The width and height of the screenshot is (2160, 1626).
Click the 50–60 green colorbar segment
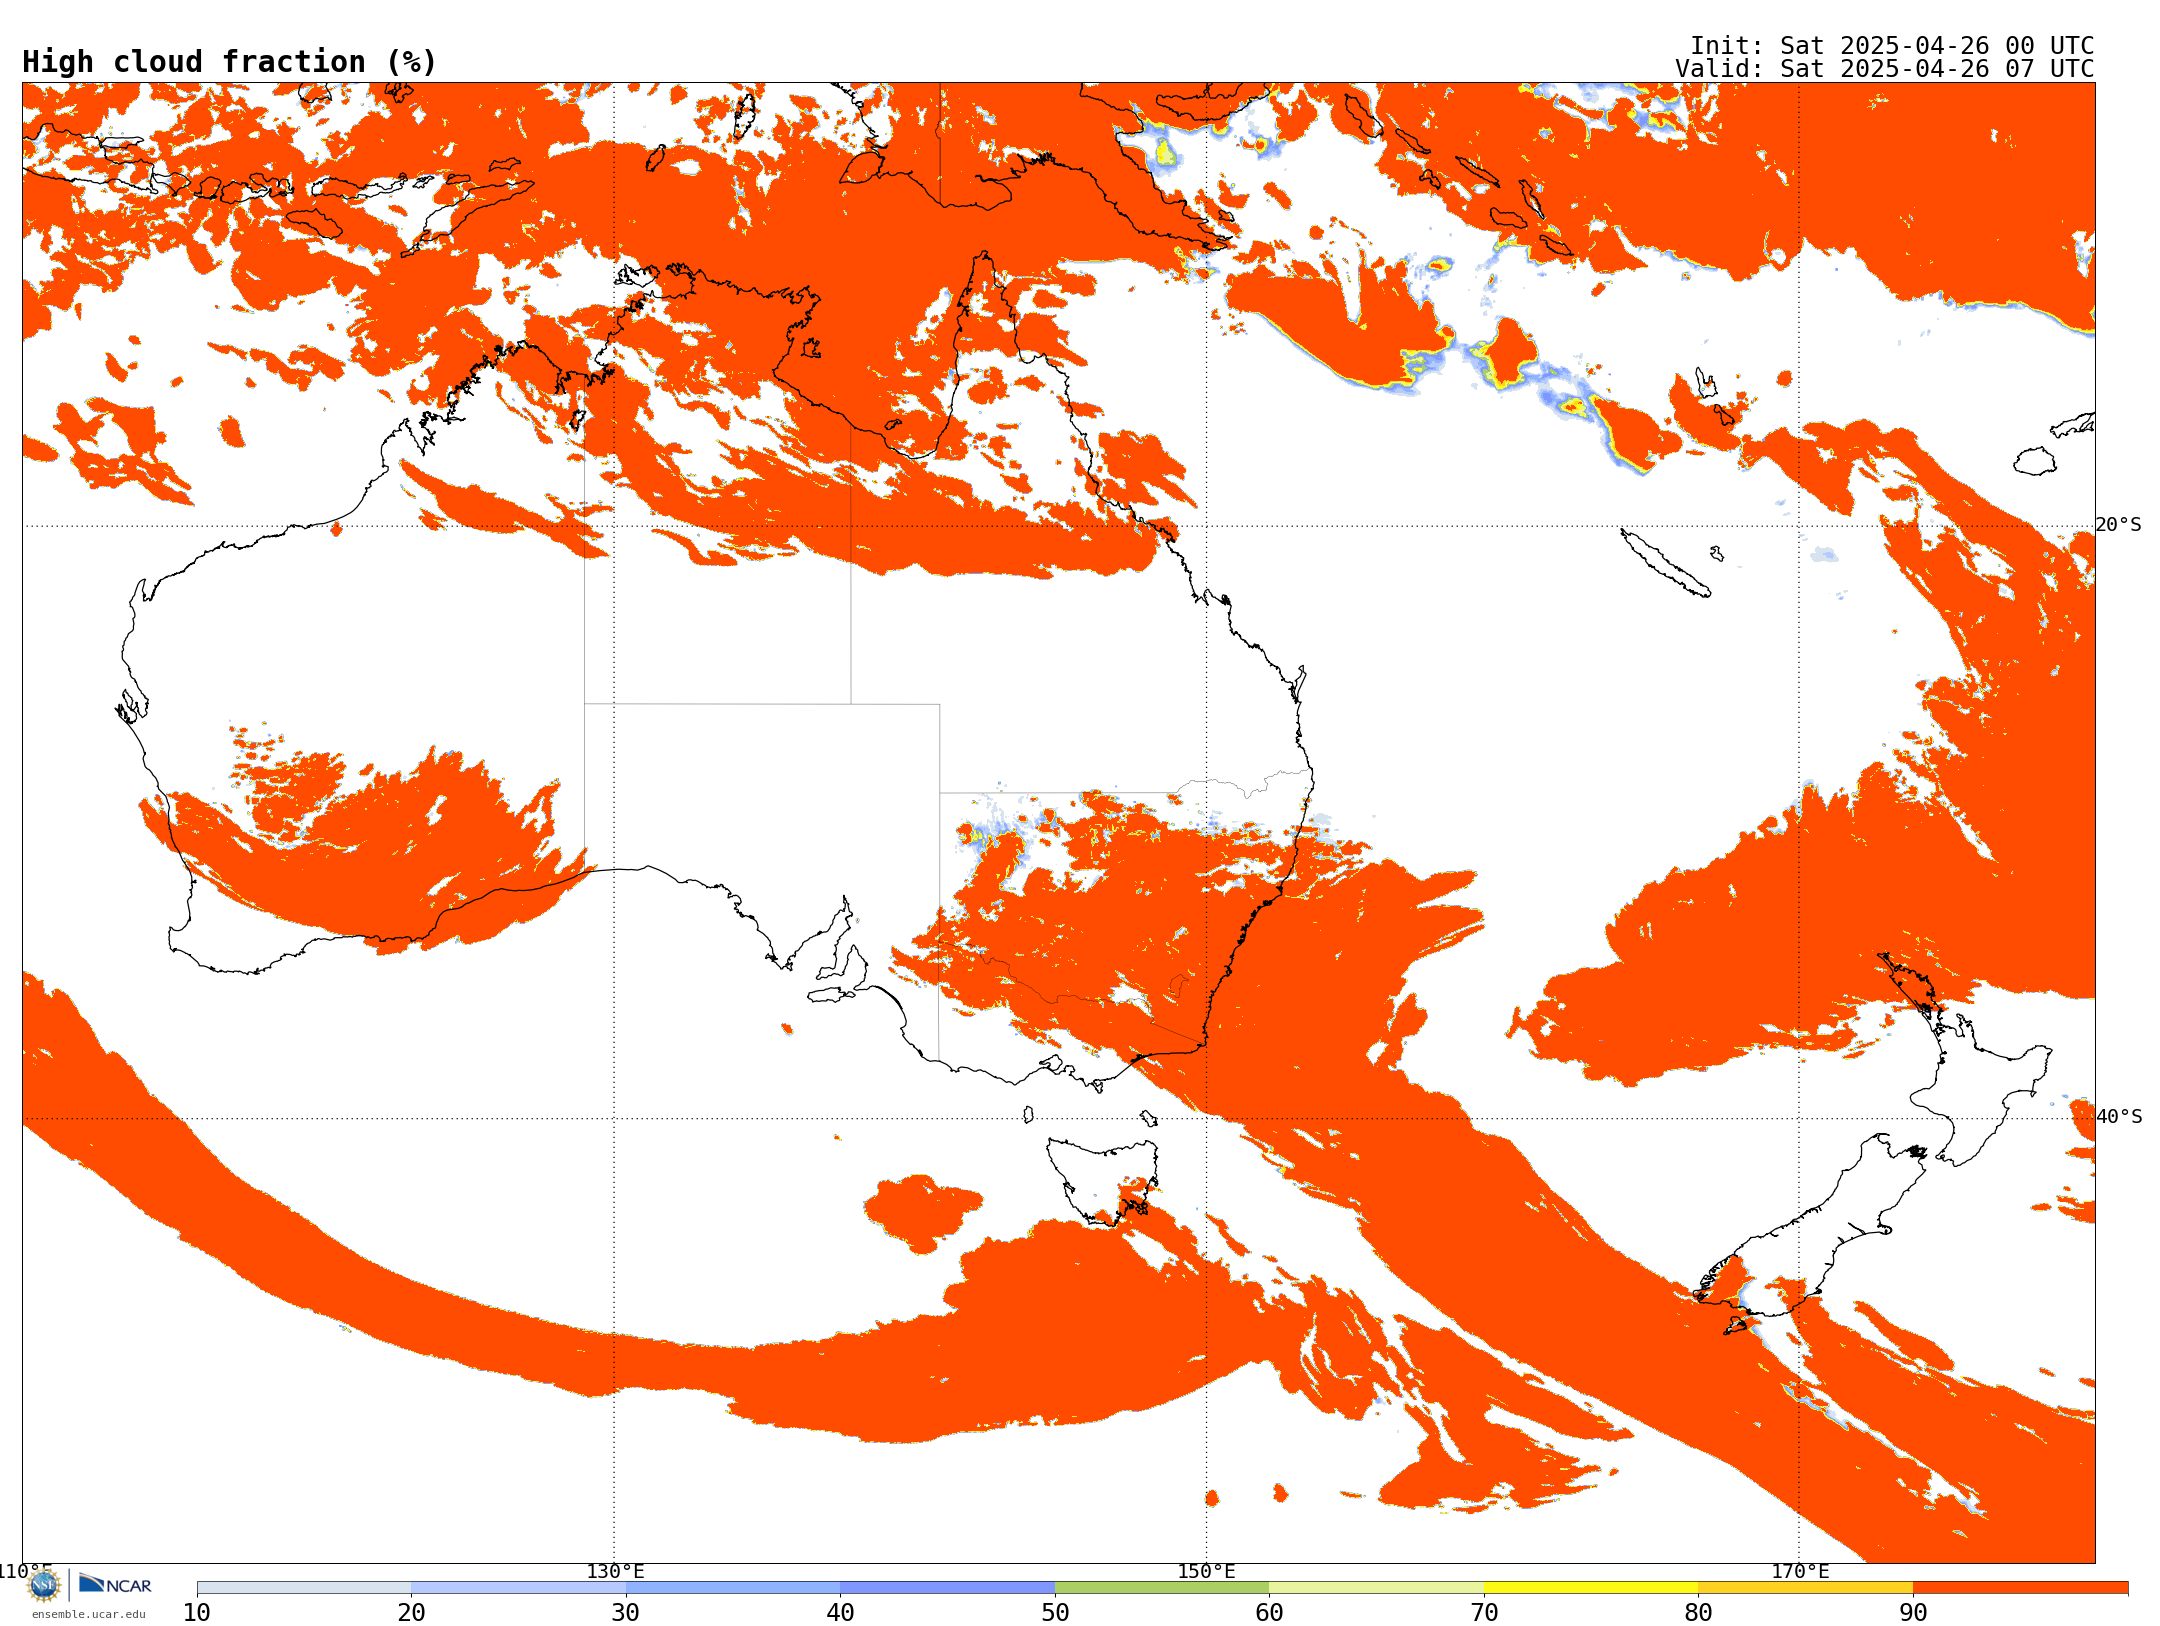tap(1162, 1588)
